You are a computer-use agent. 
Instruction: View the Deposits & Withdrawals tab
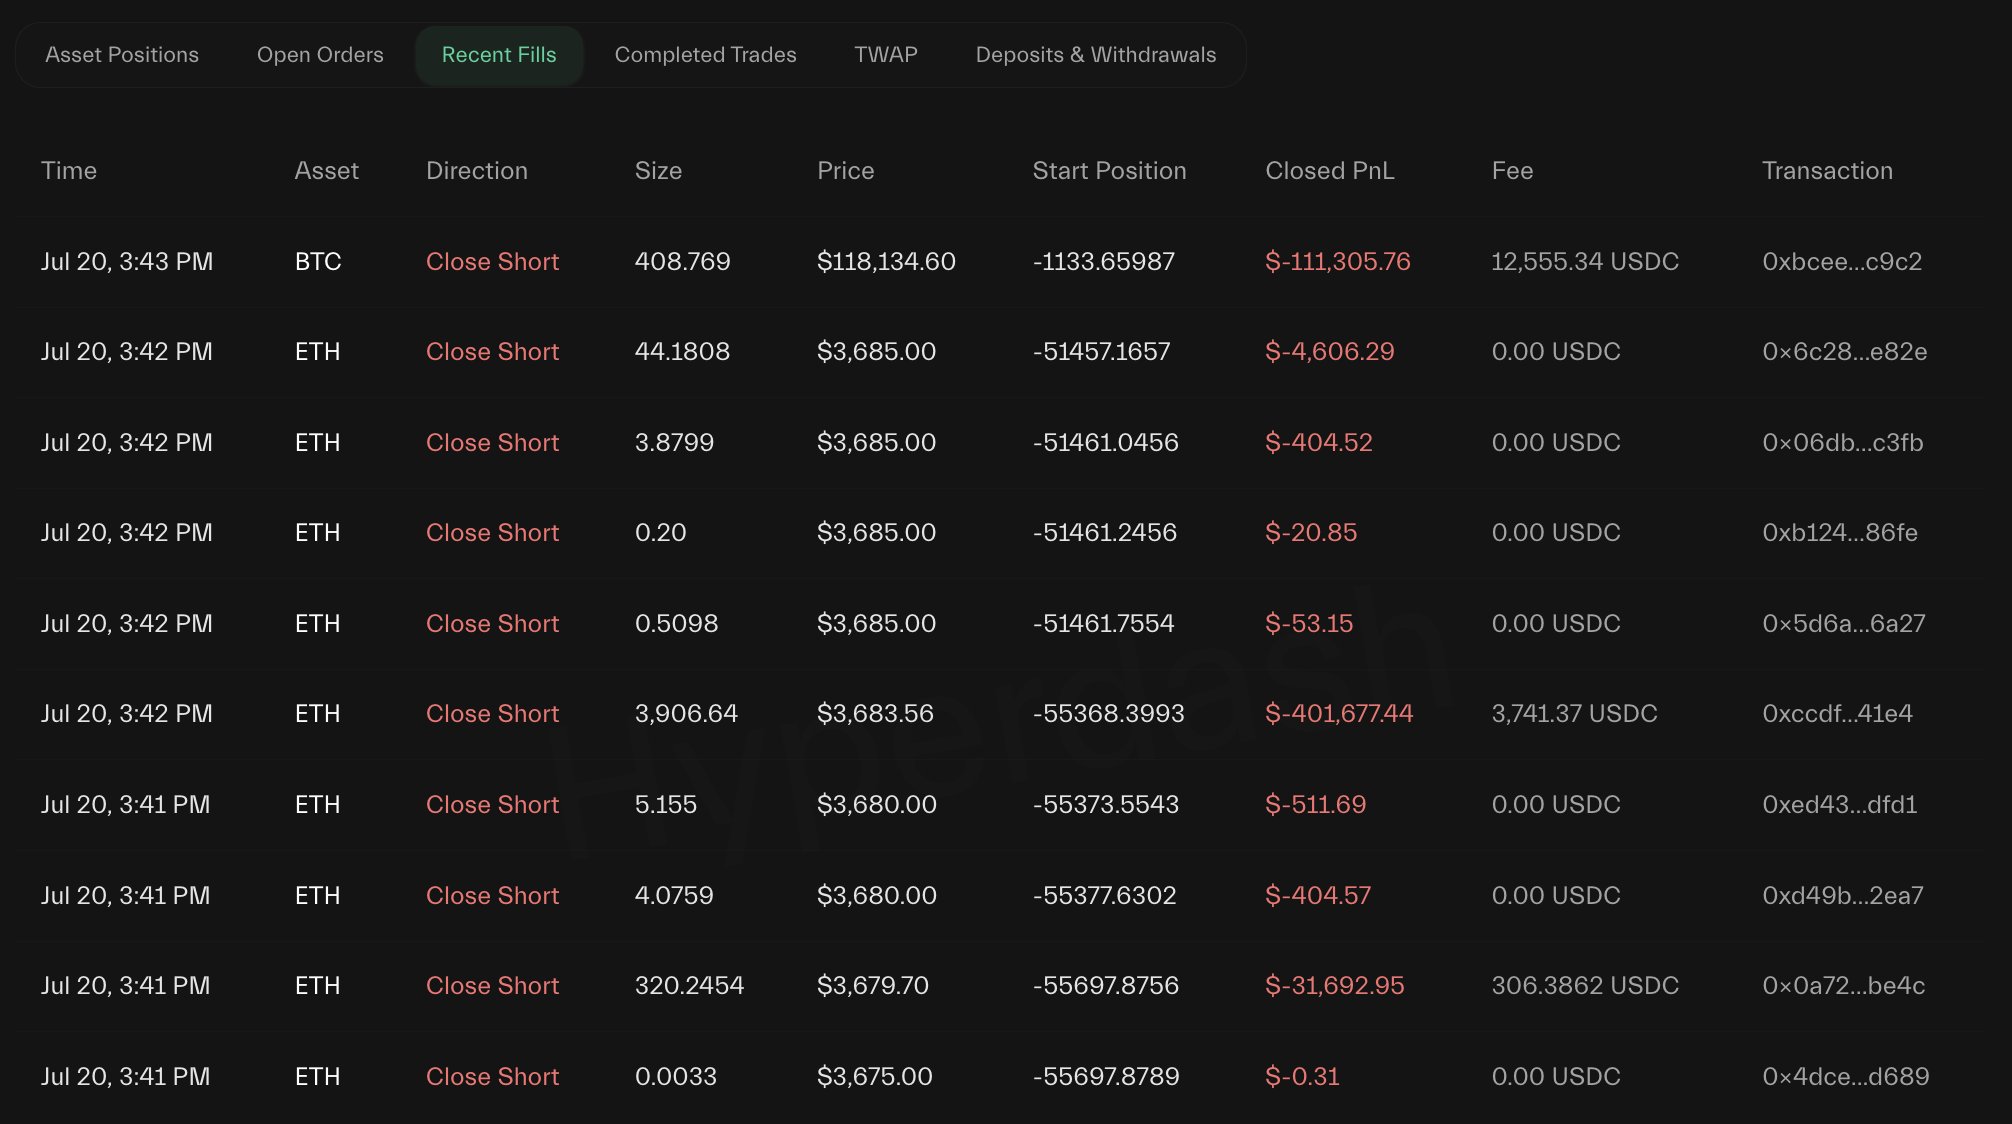click(x=1096, y=55)
